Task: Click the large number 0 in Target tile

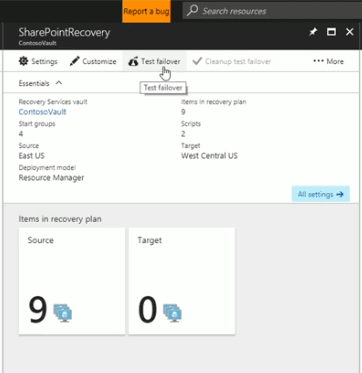Action: click(x=147, y=310)
